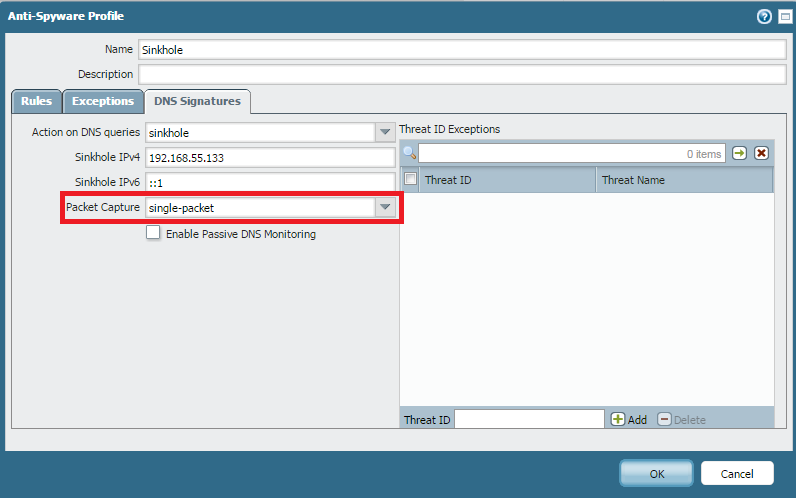This screenshot has width=796, height=498.
Task: Enable Passive DNS Monitoring checkbox
Action: tap(153, 233)
